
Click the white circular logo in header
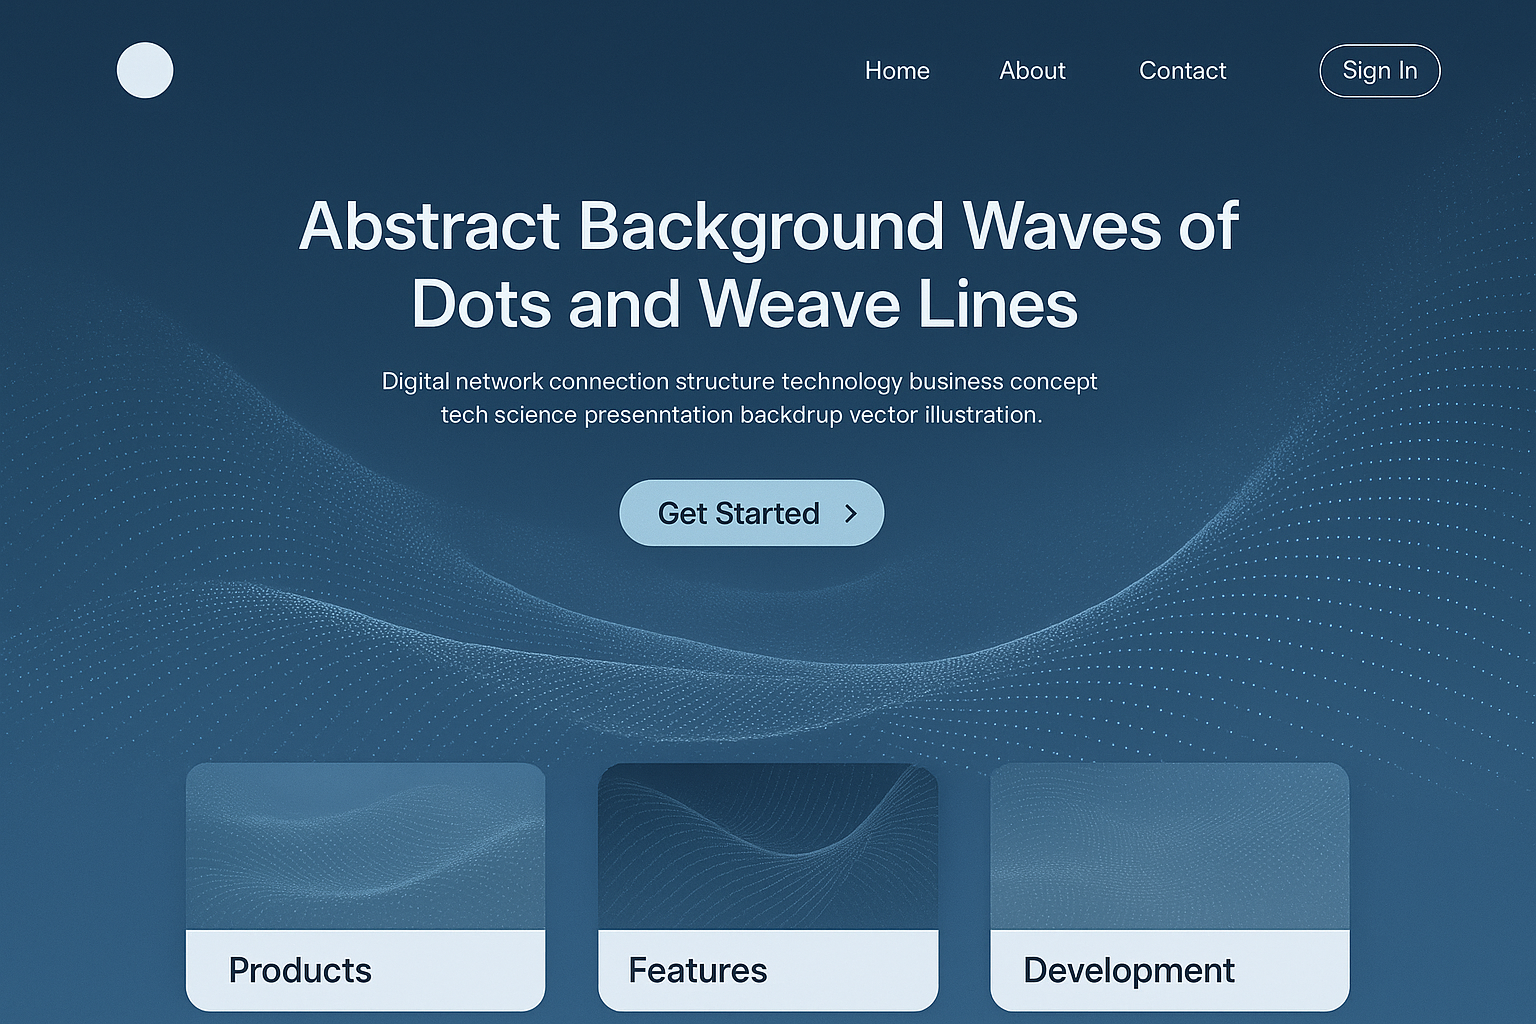click(x=145, y=70)
